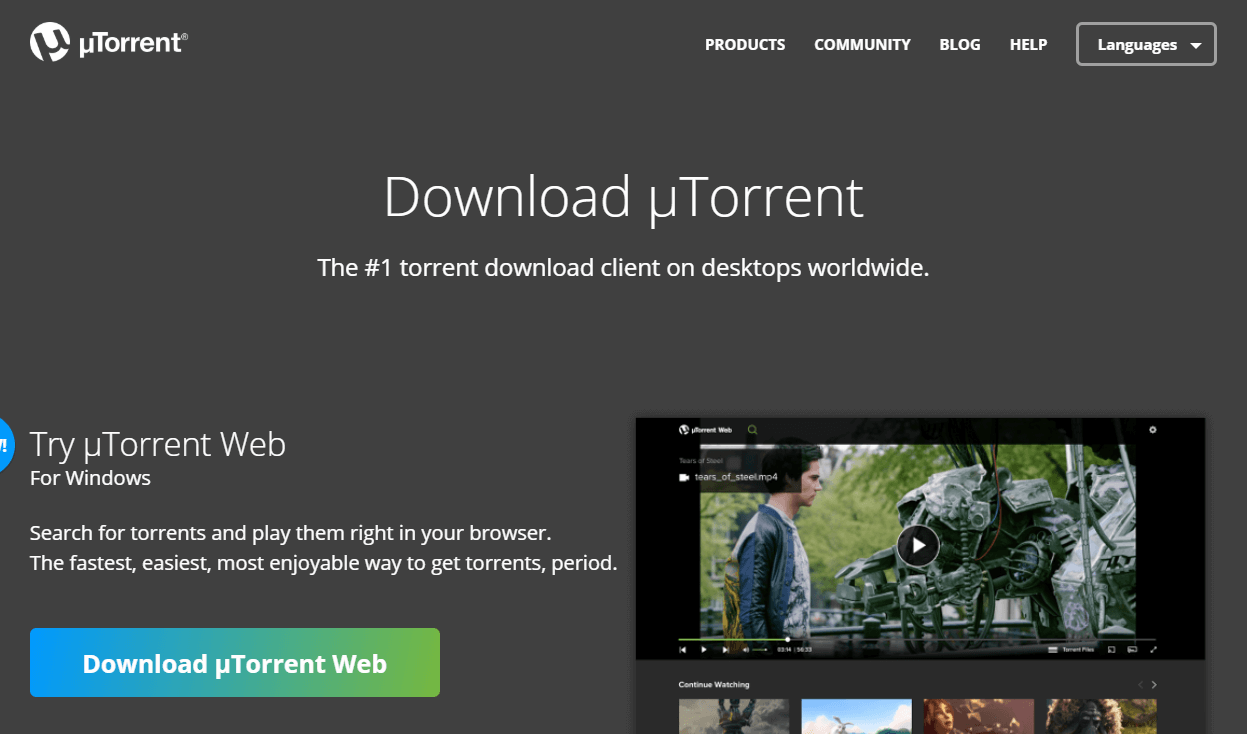Screen dimensions: 1247x734
Task: Click the fullscreen expand icon
Action: point(1154,649)
